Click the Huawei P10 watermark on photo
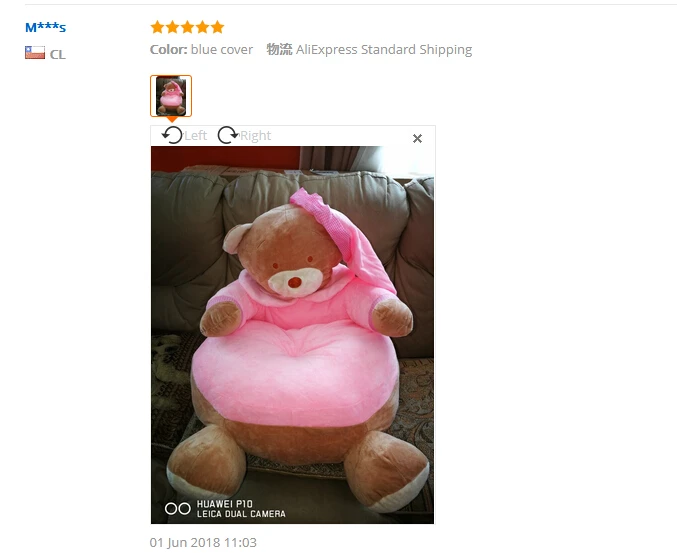 click(225, 509)
